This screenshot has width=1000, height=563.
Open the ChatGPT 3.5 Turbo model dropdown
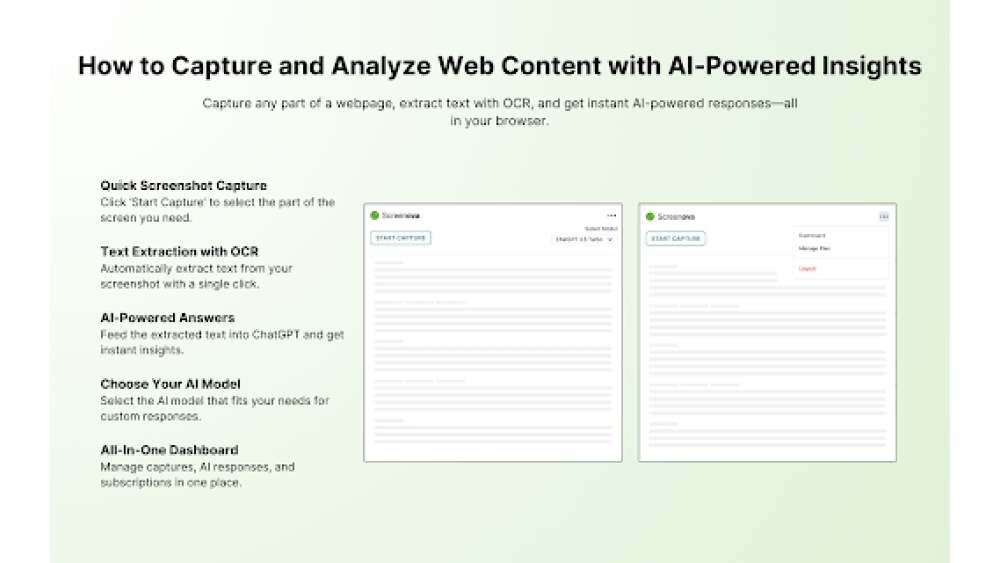click(585, 239)
